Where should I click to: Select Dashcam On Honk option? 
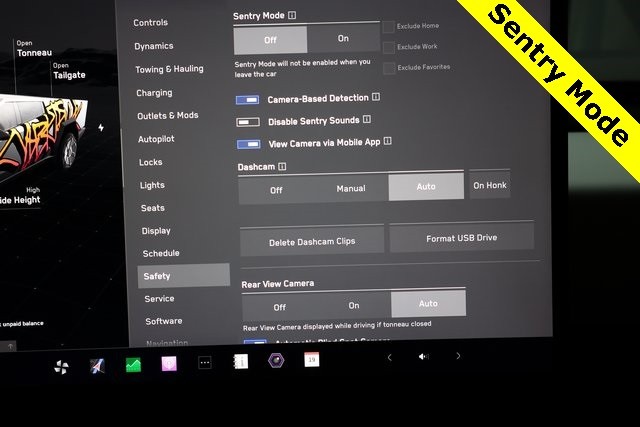(x=490, y=185)
